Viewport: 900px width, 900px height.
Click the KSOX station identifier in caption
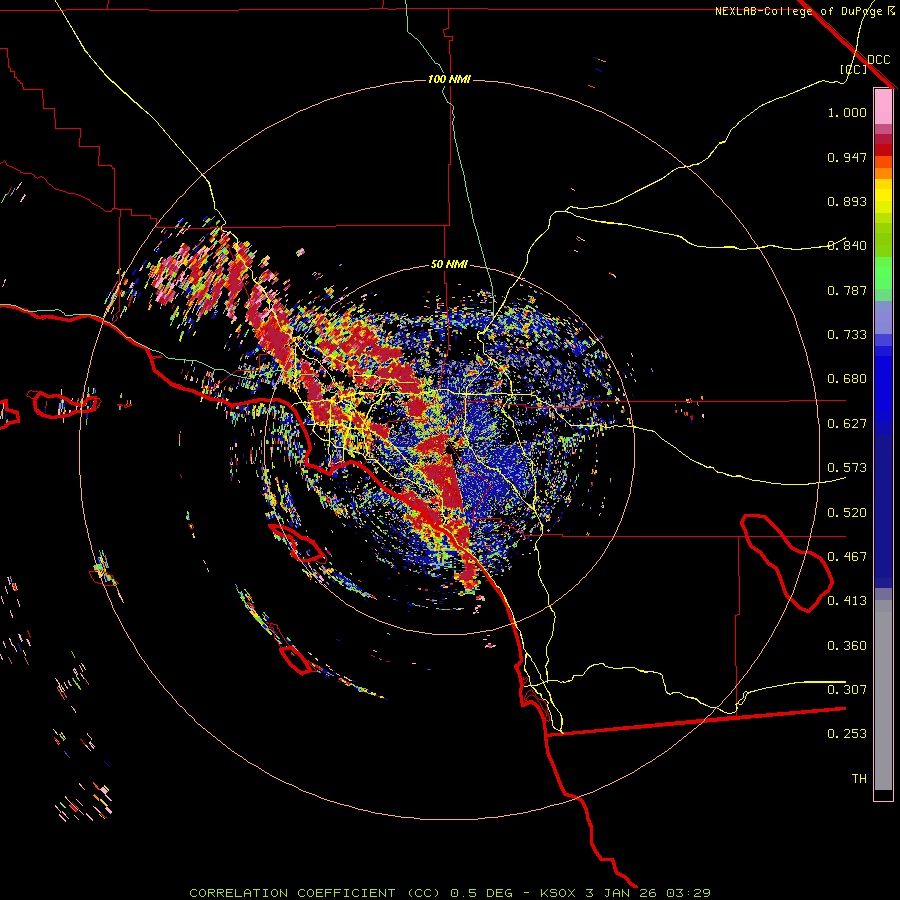559,893
